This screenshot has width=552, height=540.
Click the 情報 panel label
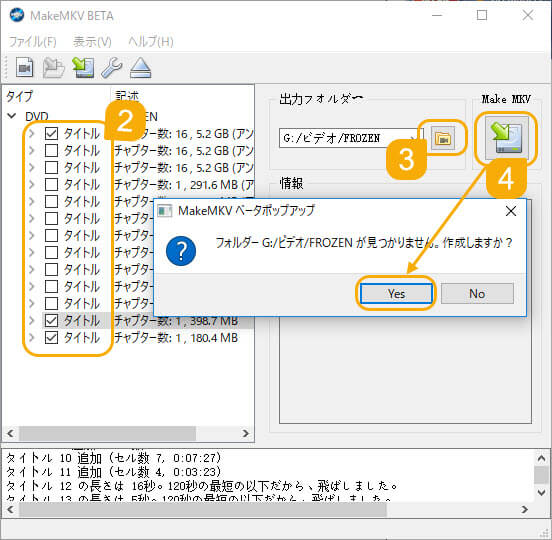(x=291, y=183)
